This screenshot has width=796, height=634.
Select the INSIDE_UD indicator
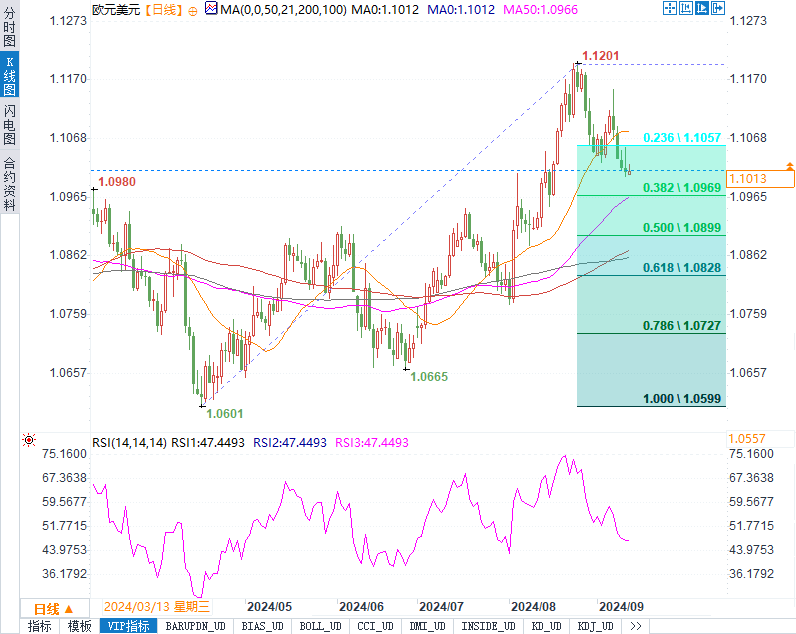(488, 626)
